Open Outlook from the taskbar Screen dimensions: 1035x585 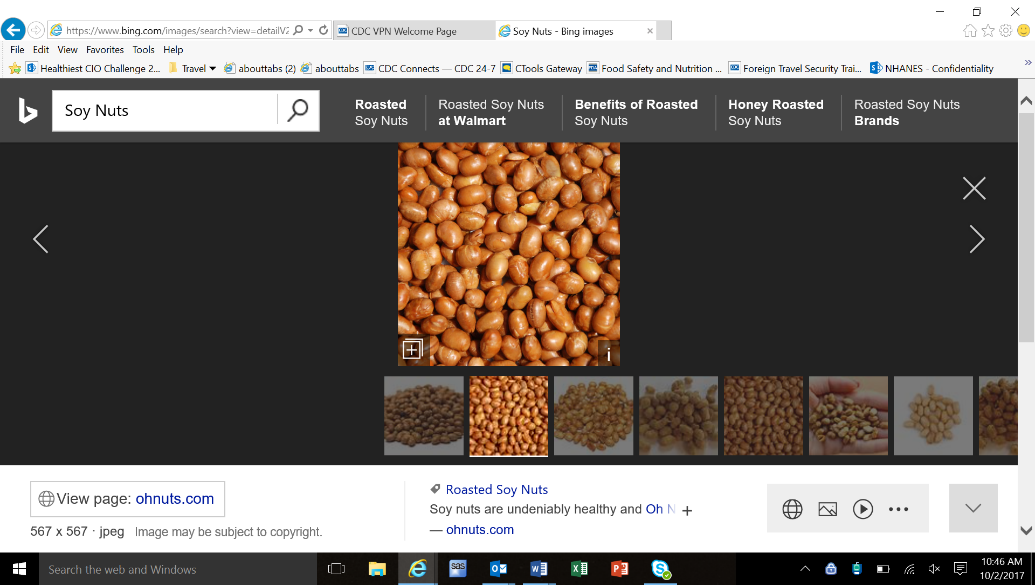(498, 569)
